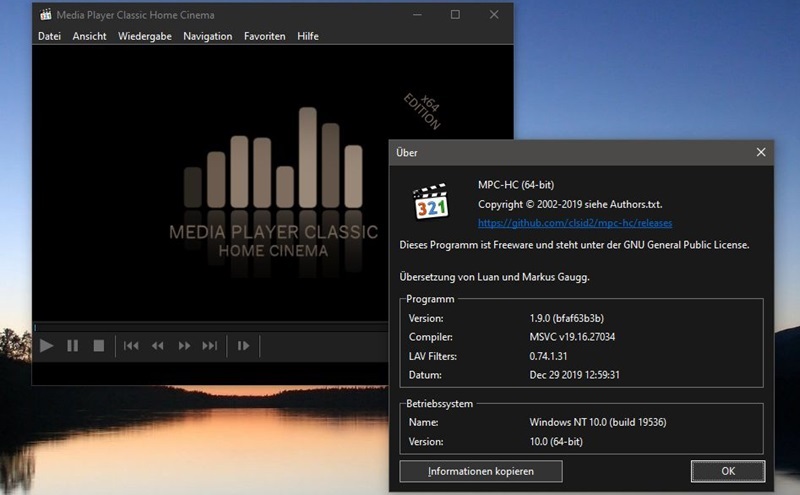Stop playback with the Stop button
This screenshot has width=800, height=495.
click(99, 346)
